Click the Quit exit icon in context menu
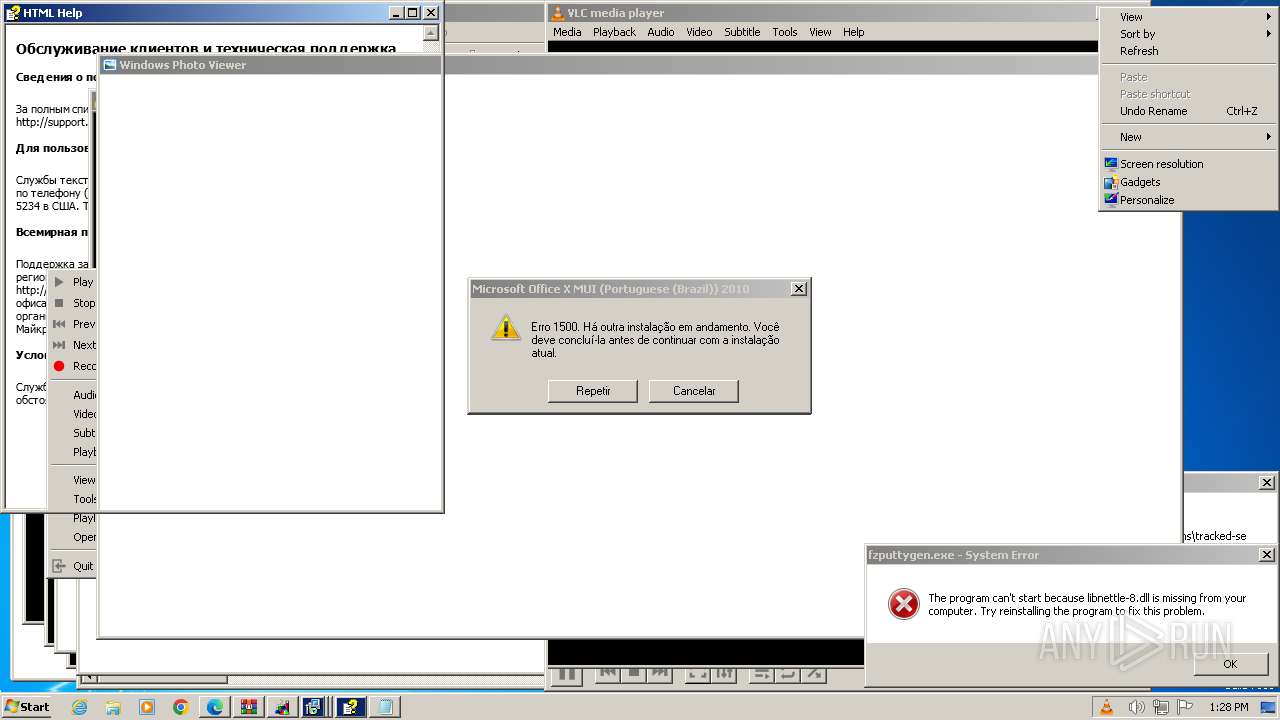 (x=59, y=566)
